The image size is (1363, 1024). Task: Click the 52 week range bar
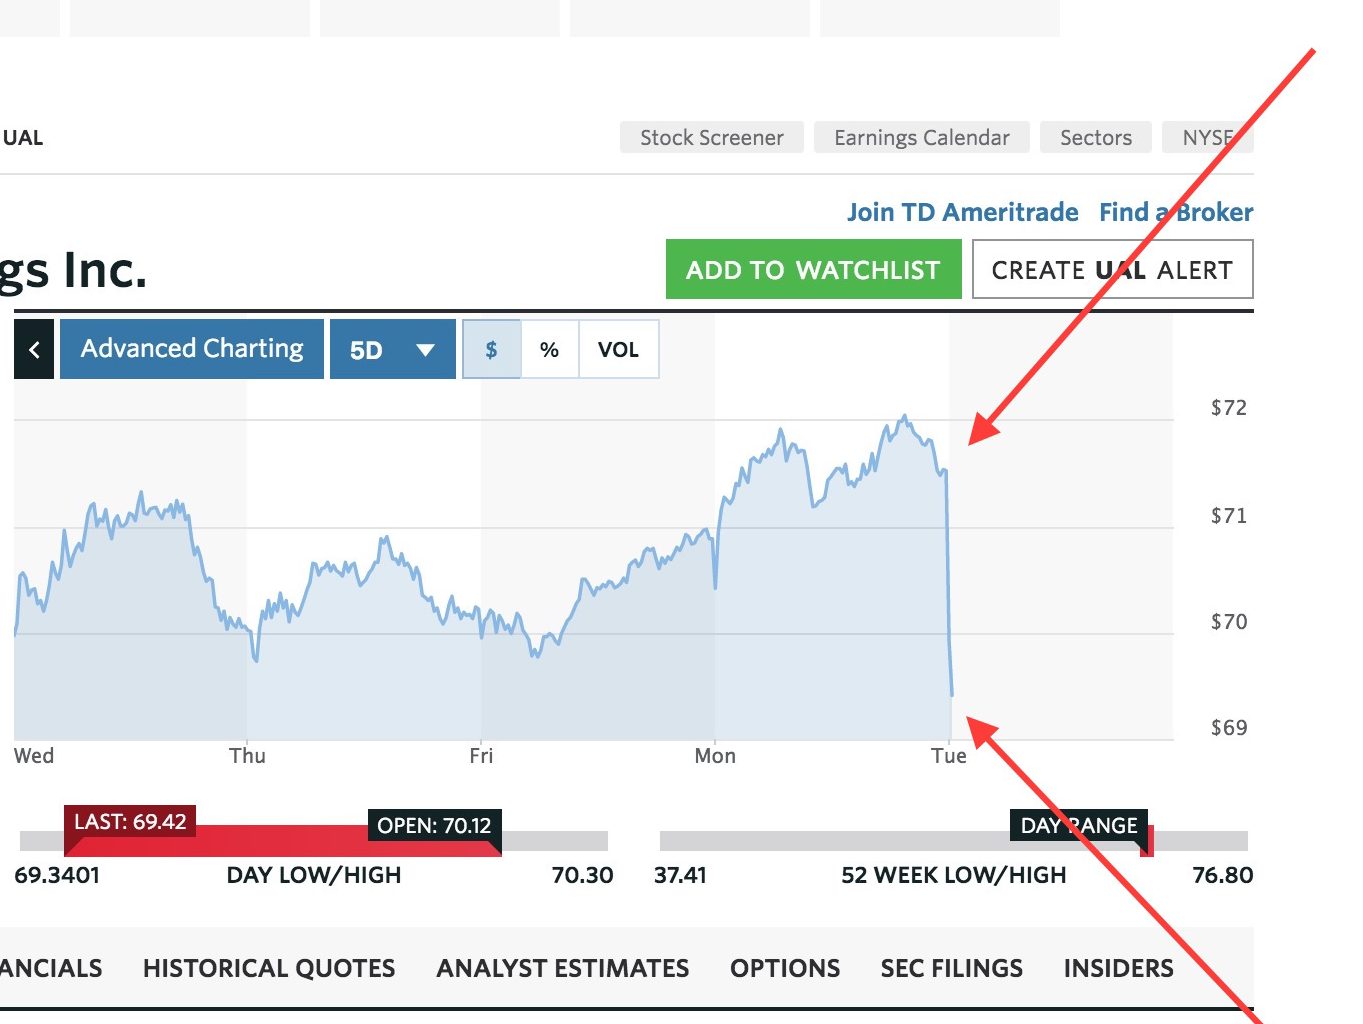click(x=953, y=841)
